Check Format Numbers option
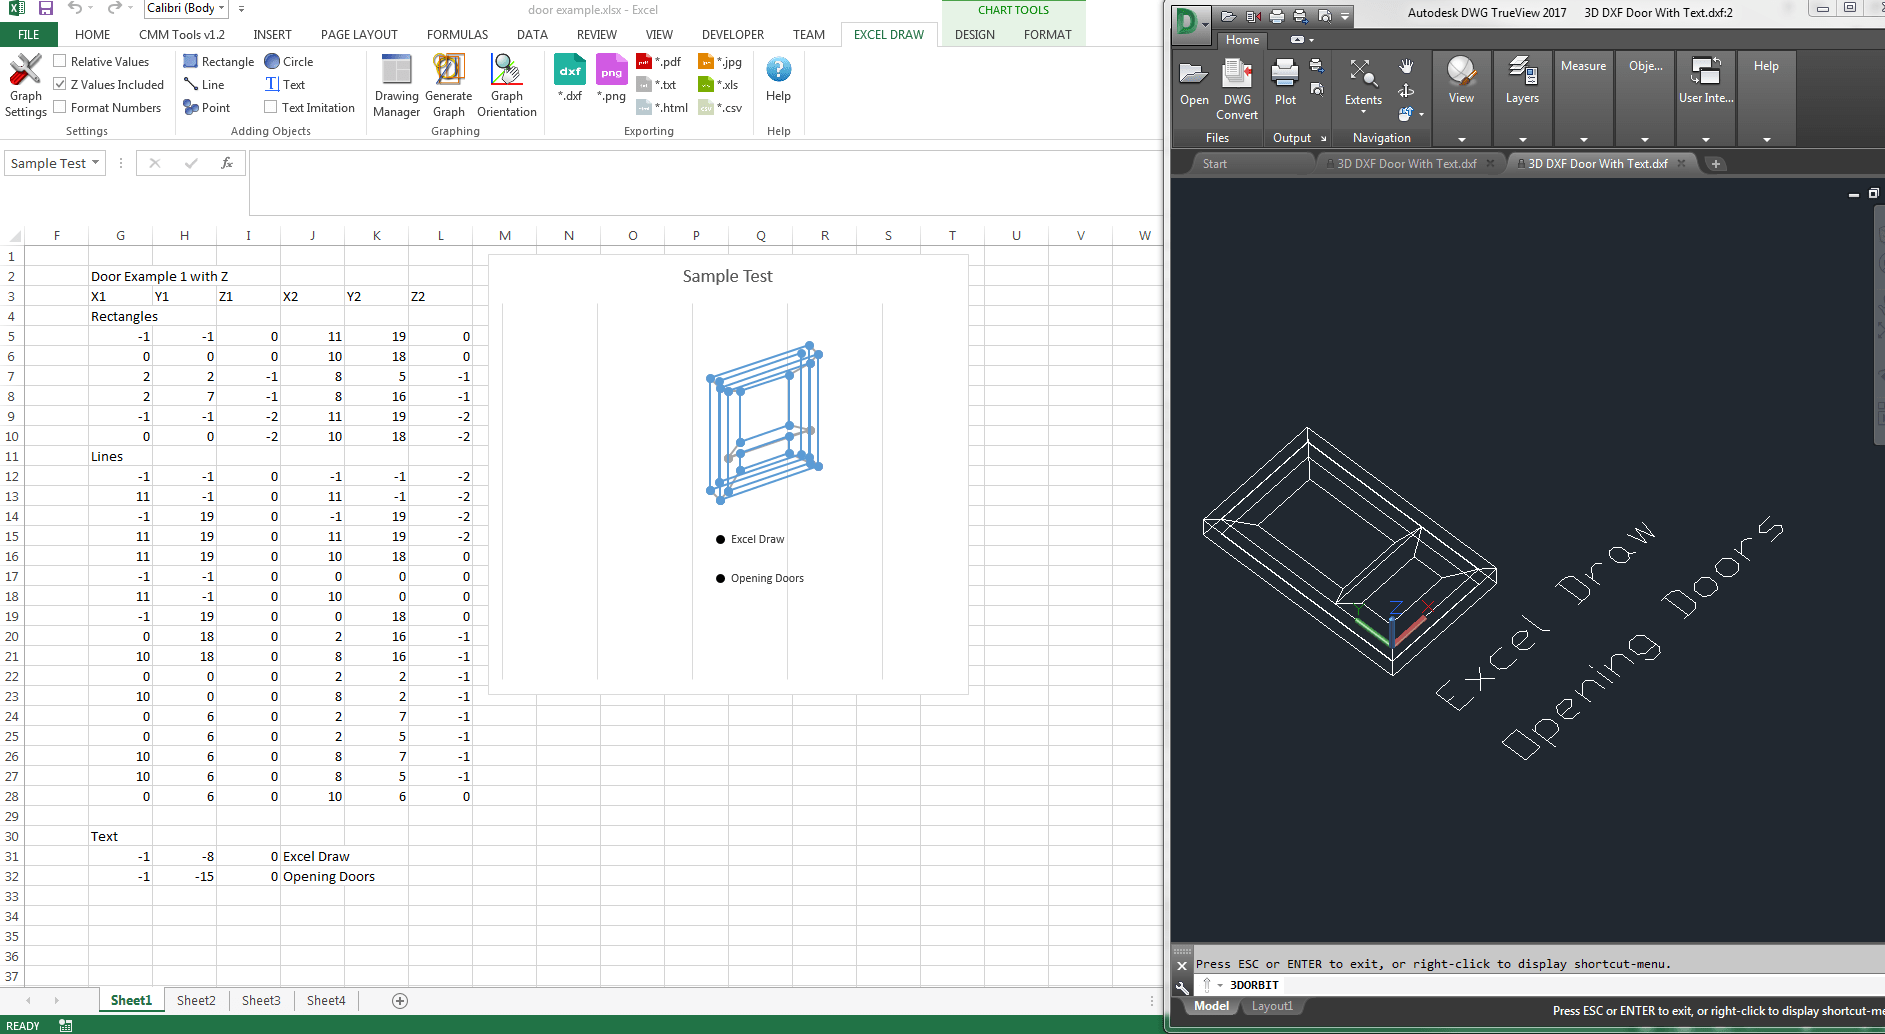Screen dimensions: 1885x1034 tap(57, 107)
